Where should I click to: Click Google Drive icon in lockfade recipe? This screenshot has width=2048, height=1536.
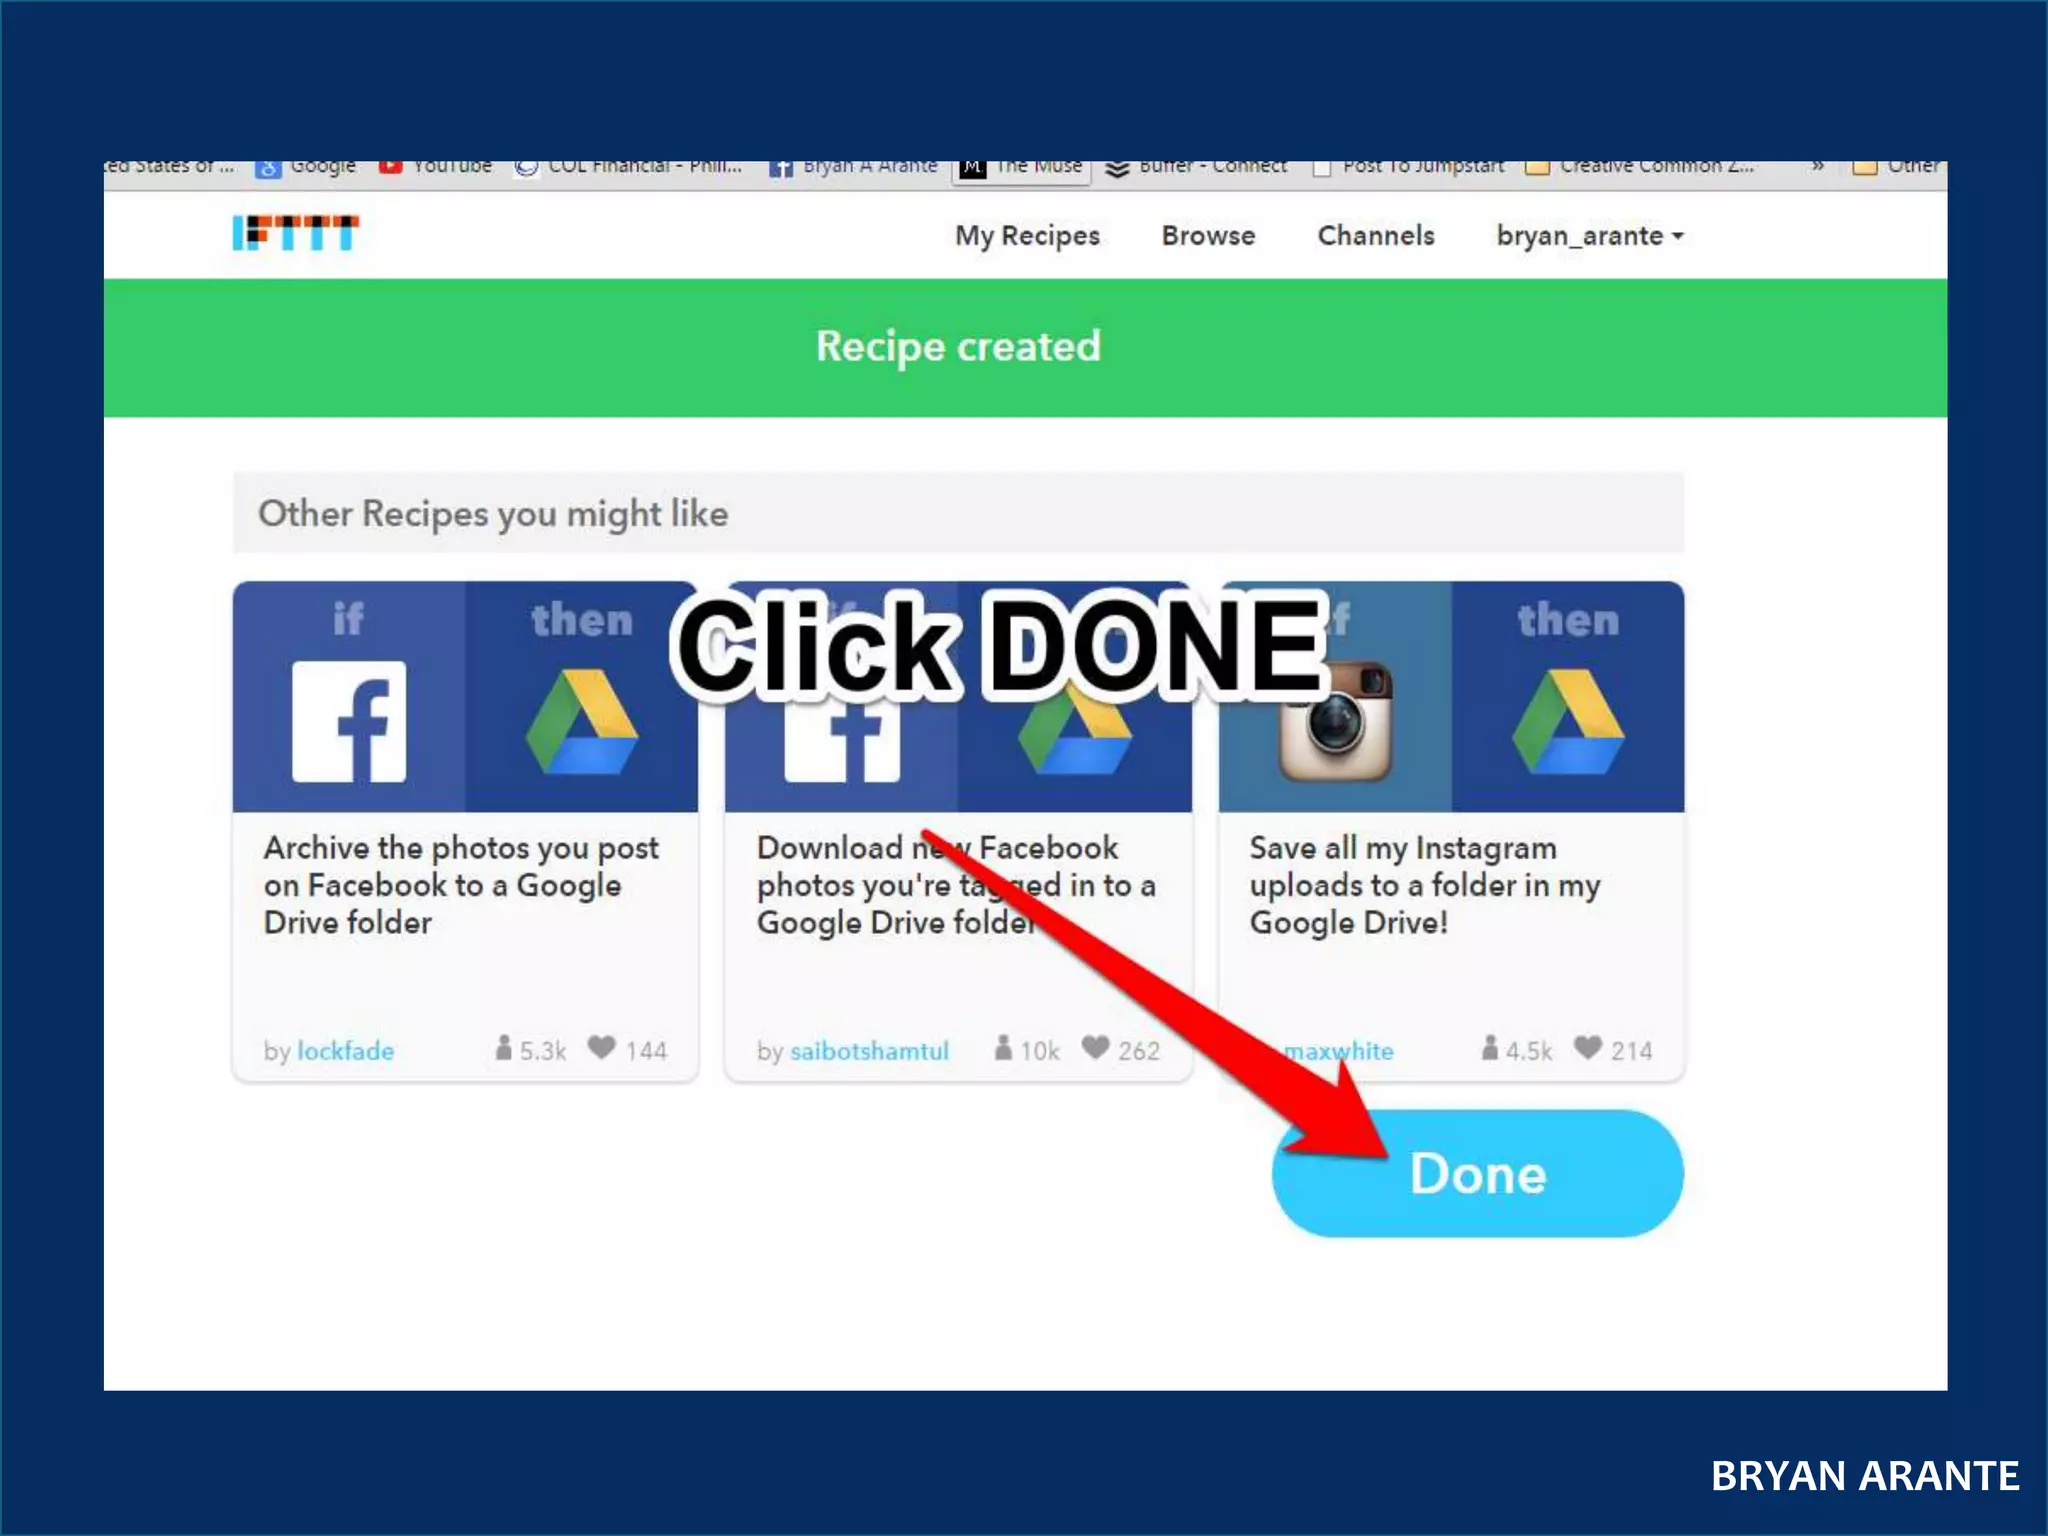[581, 723]
